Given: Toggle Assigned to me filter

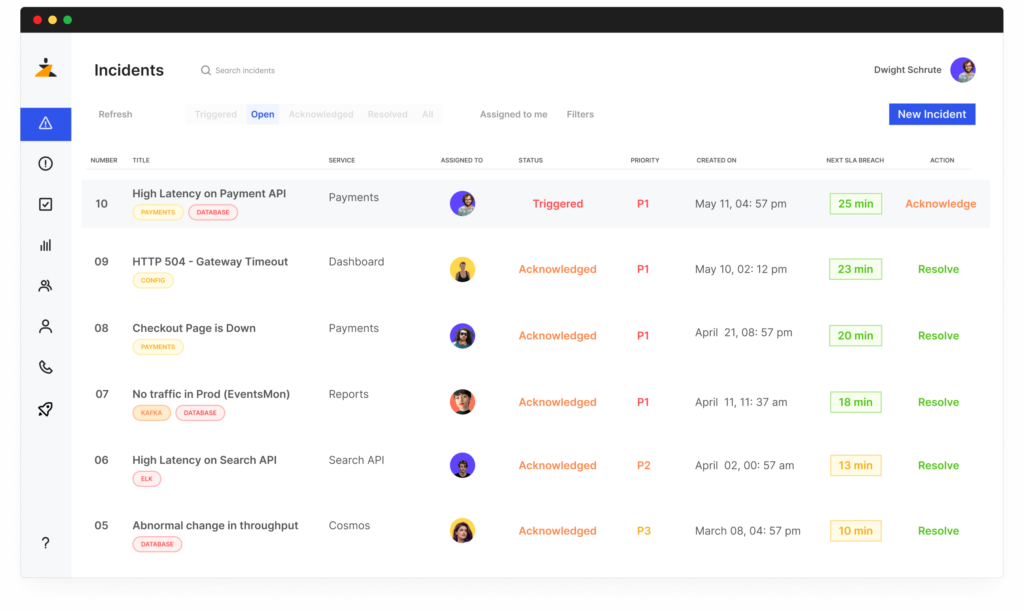Looking at the screenshot, I should tap(513, 114).
